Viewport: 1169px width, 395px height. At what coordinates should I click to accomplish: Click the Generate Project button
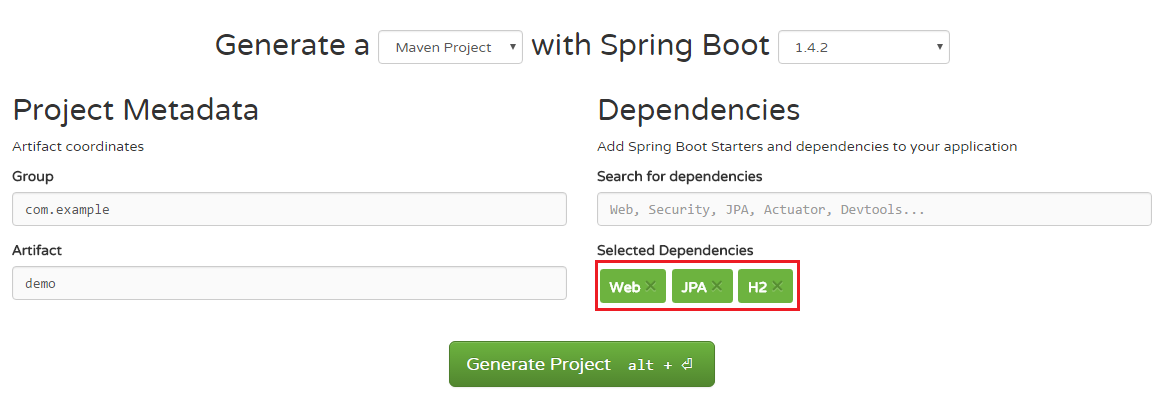[x=582, y=364]
